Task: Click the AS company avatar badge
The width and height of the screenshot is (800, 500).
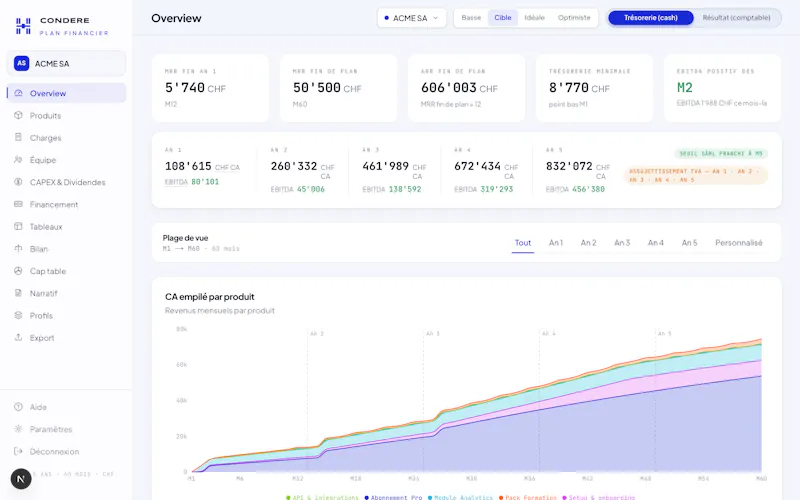Action: [x=21, y=63]
